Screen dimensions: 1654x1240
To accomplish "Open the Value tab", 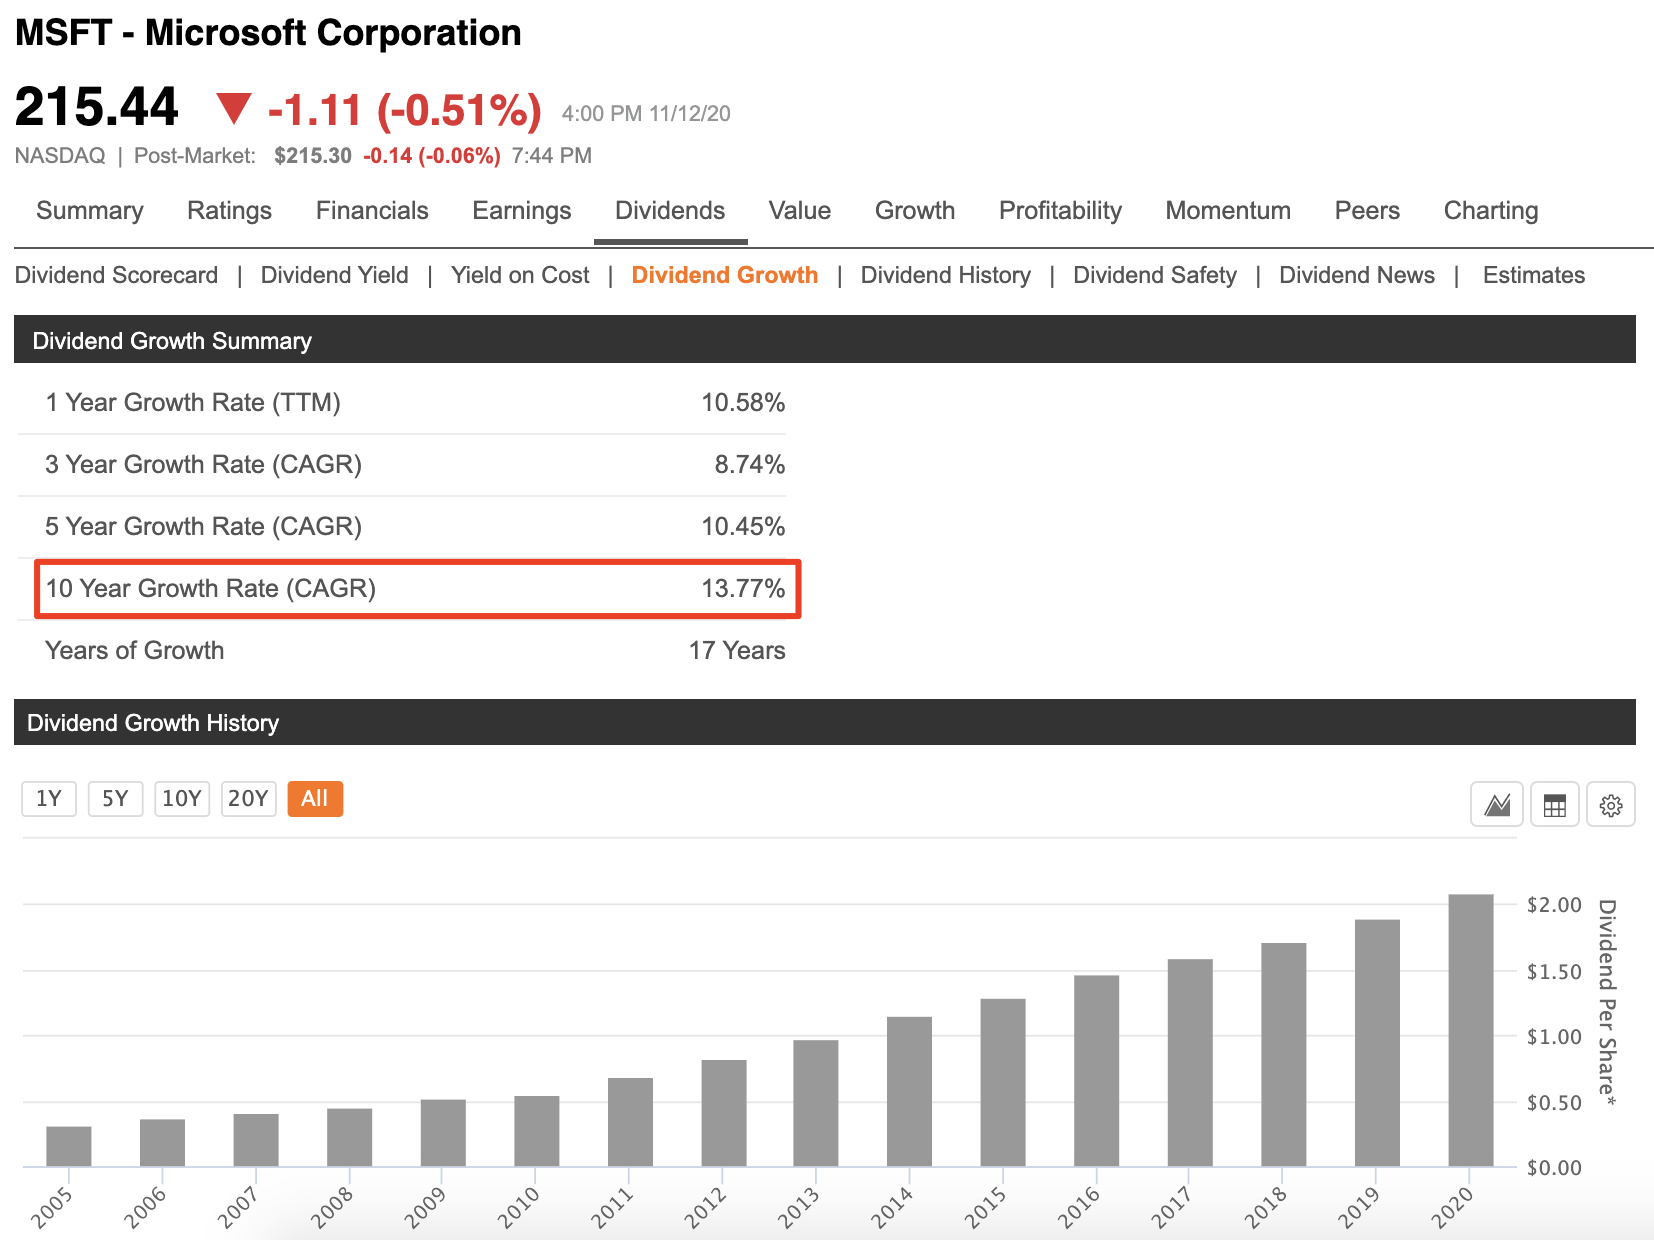I will coord(800,210).
